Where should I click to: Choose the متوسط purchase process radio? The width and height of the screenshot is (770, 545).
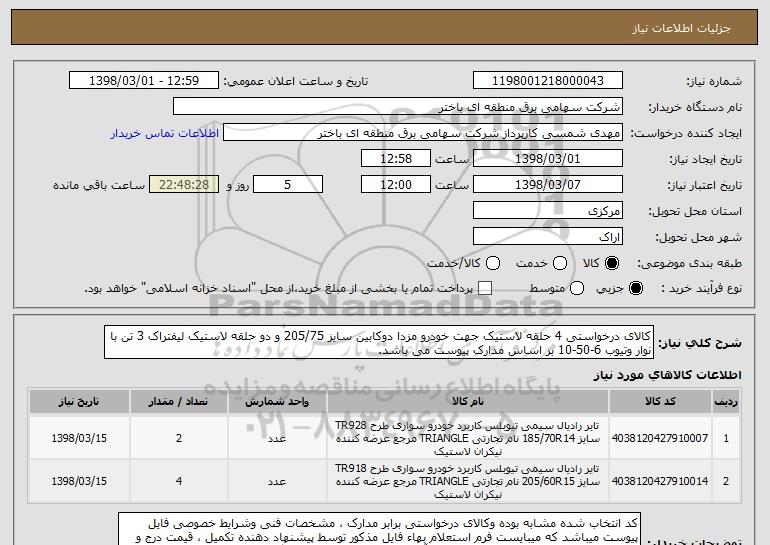click(x=577, y=288)
